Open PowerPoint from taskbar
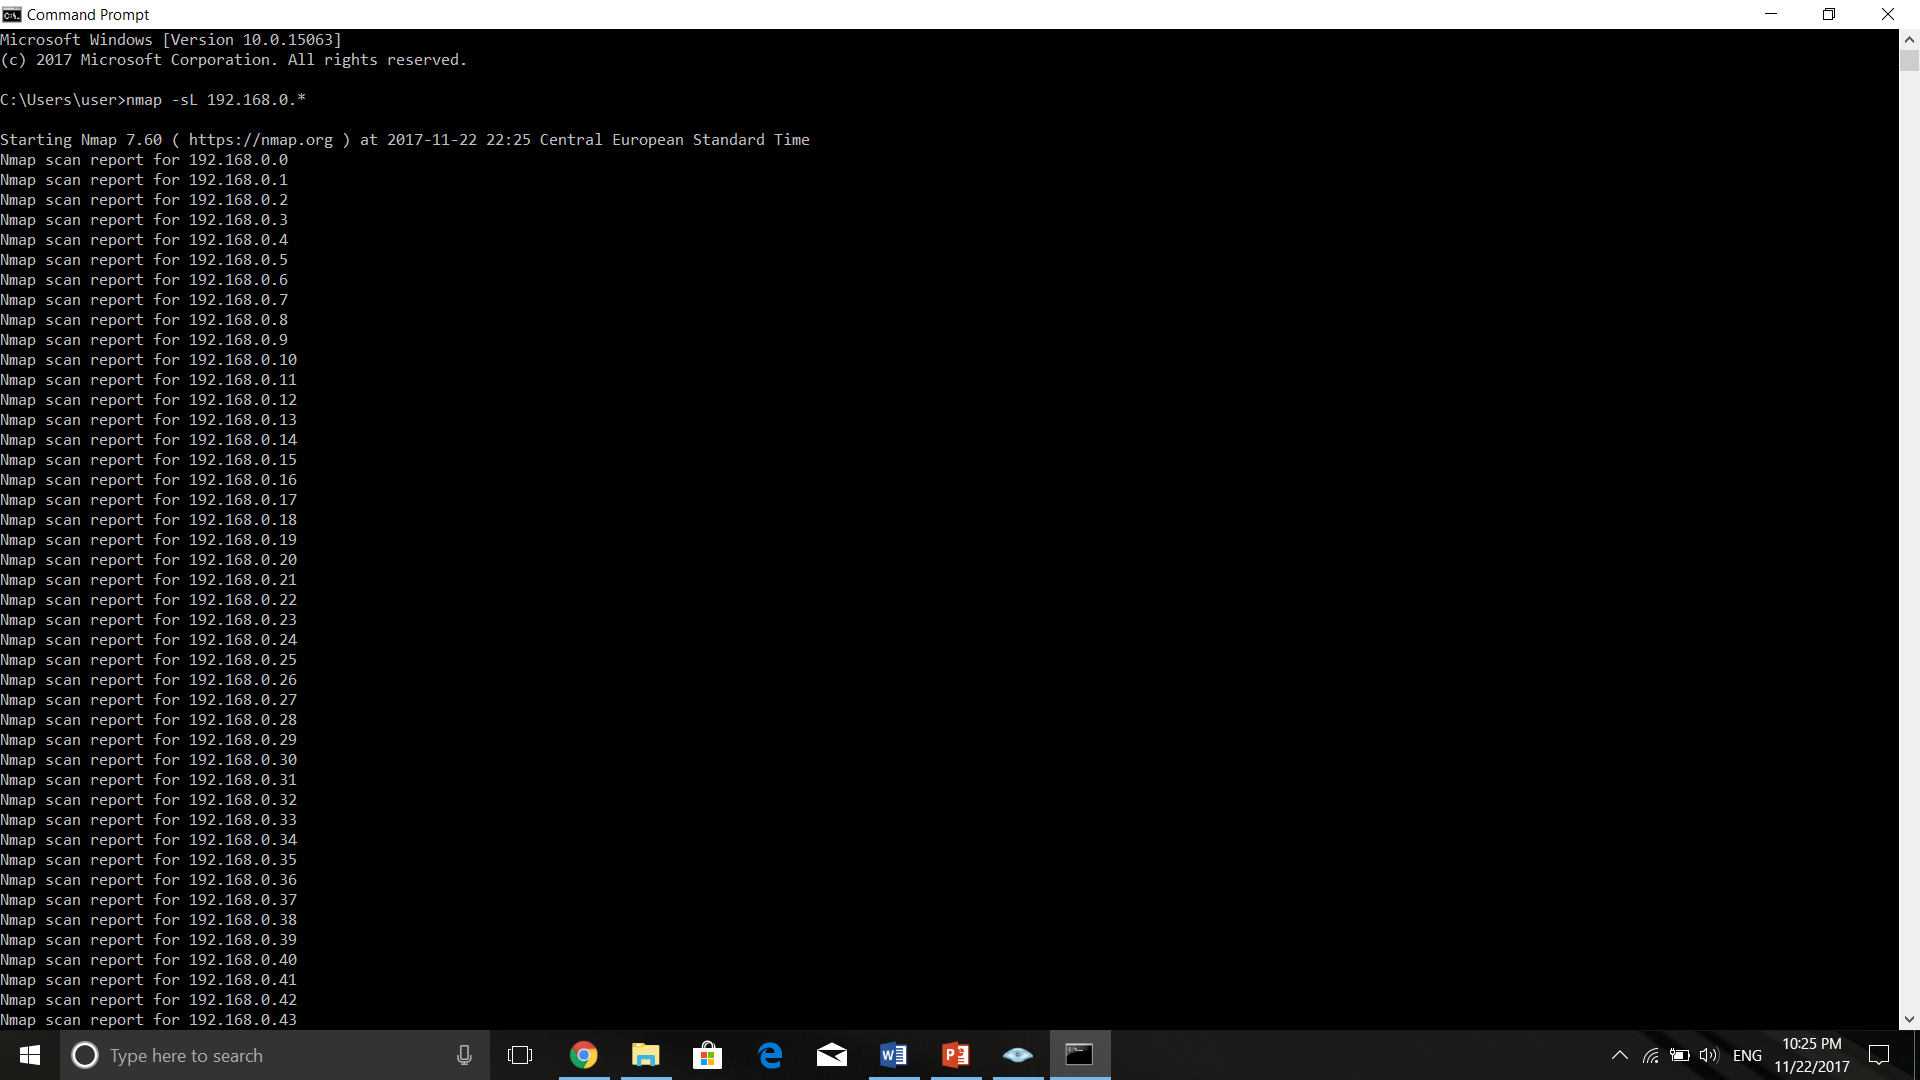This screenshot has height=1080, width=1920. tap(956, 1054)
